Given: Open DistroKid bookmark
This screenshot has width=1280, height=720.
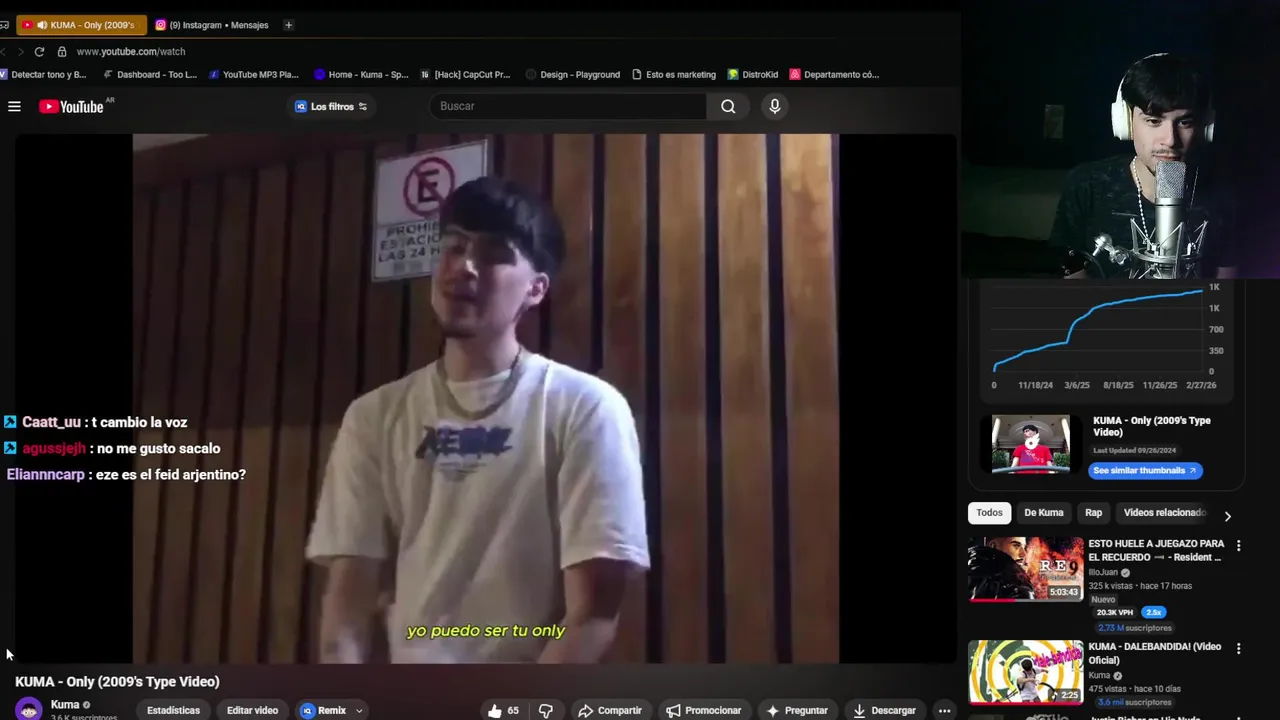Looking at the screenshot, I should click(753, 74).
